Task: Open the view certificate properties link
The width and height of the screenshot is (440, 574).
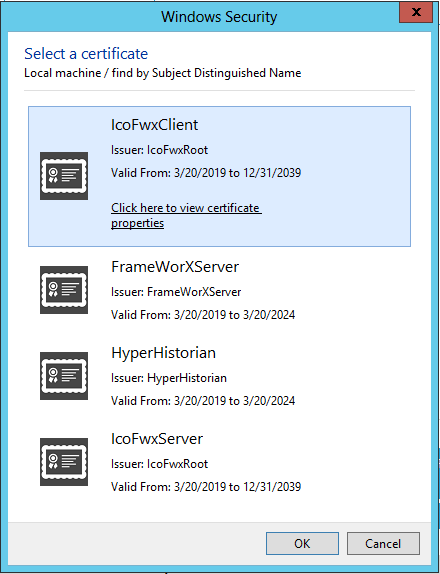Action: click(x=186, y=215)
